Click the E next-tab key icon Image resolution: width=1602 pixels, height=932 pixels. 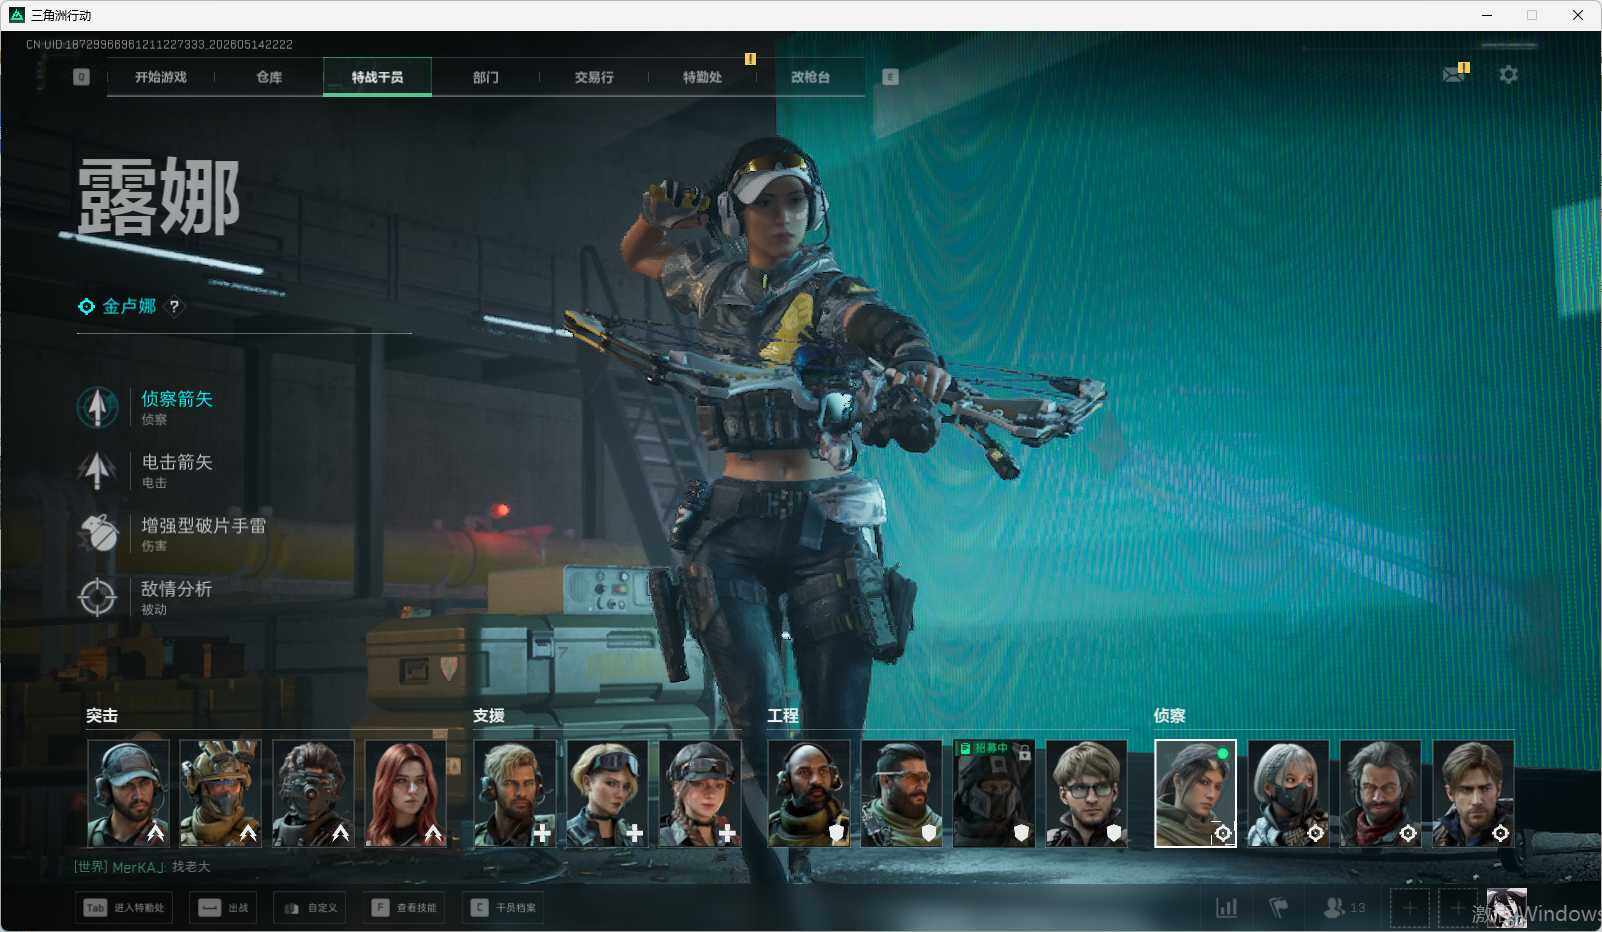coord(890,77)
